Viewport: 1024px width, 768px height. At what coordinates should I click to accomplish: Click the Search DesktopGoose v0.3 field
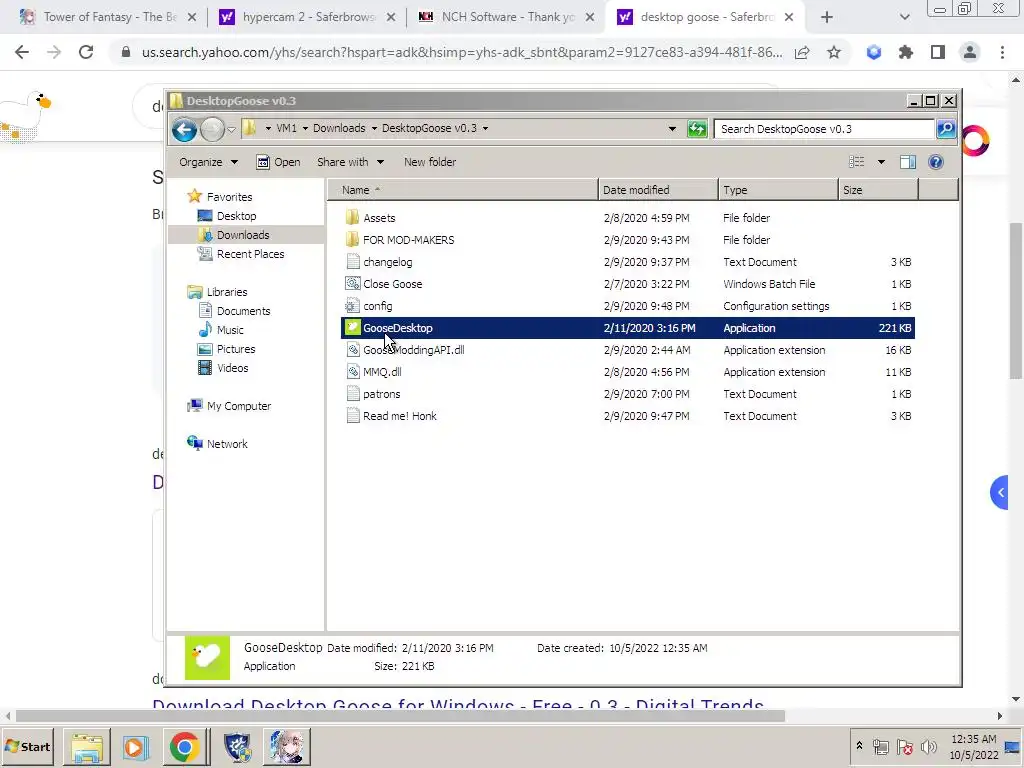click(x=824, y=129)
